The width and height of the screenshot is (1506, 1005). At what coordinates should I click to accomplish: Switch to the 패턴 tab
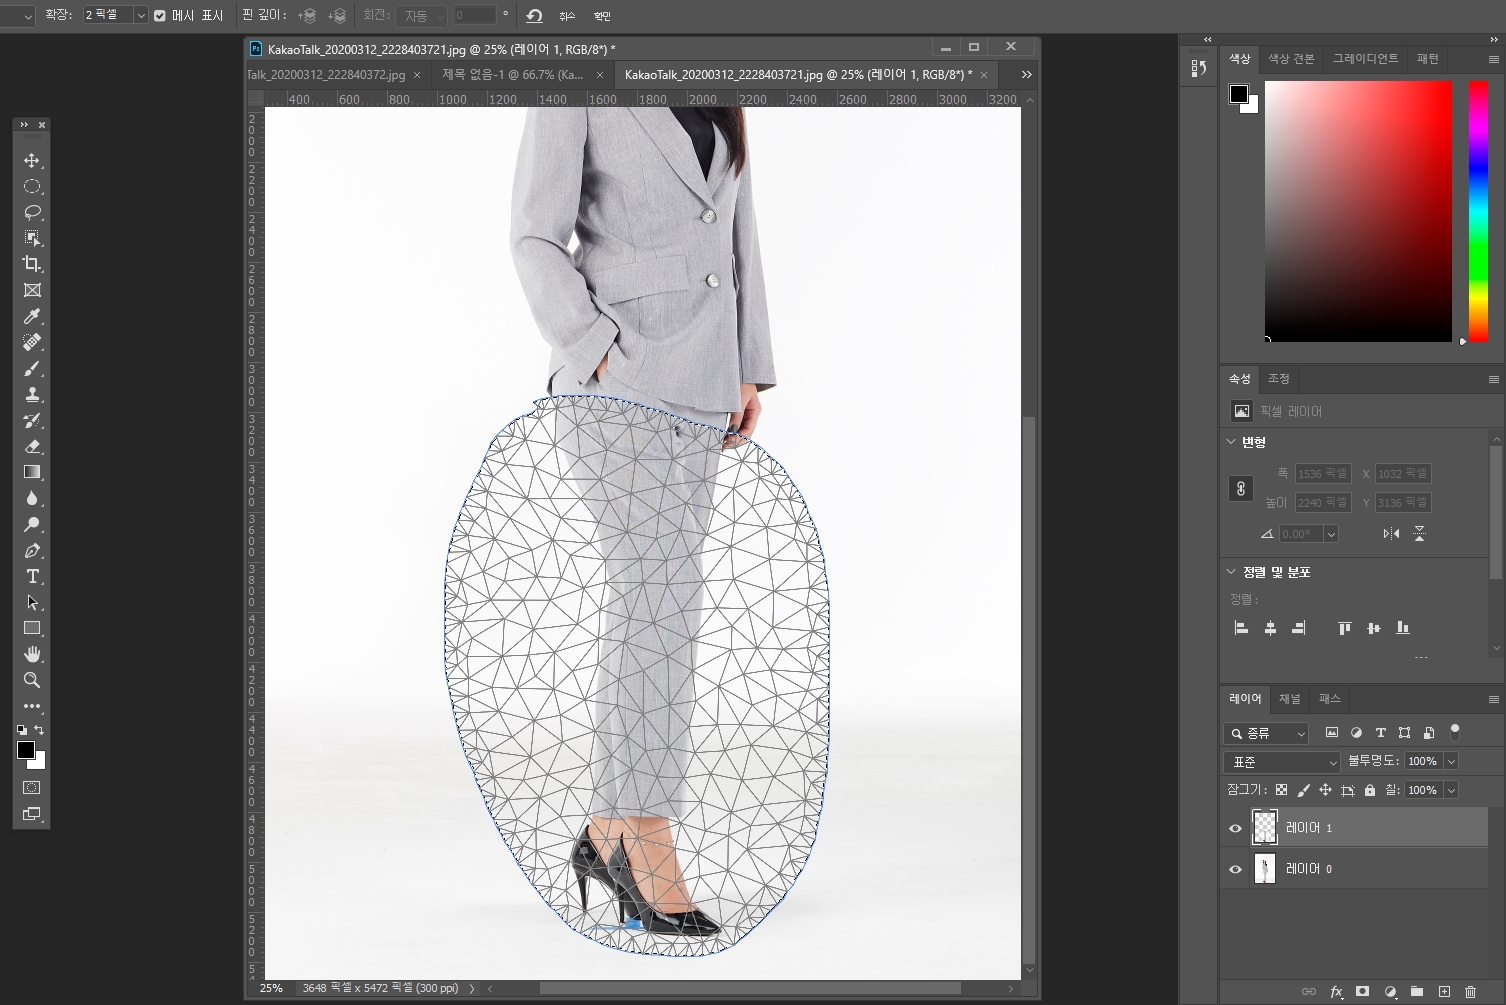point(1427,59)
